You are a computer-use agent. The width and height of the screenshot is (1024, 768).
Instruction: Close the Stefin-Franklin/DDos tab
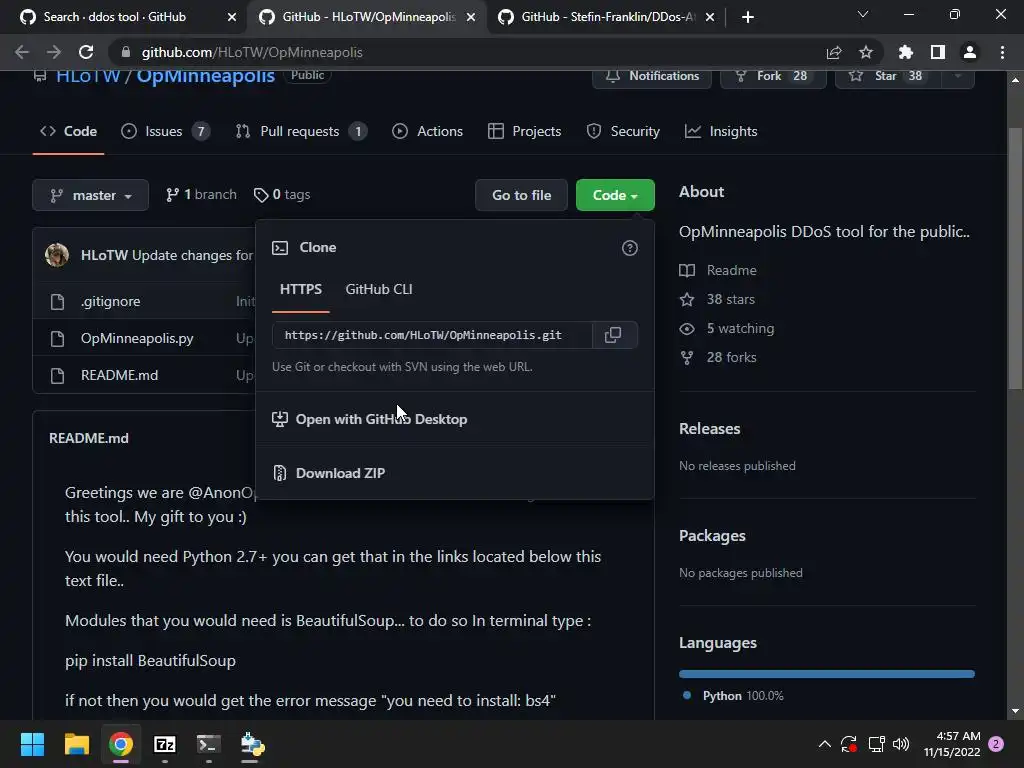(710, 17)
